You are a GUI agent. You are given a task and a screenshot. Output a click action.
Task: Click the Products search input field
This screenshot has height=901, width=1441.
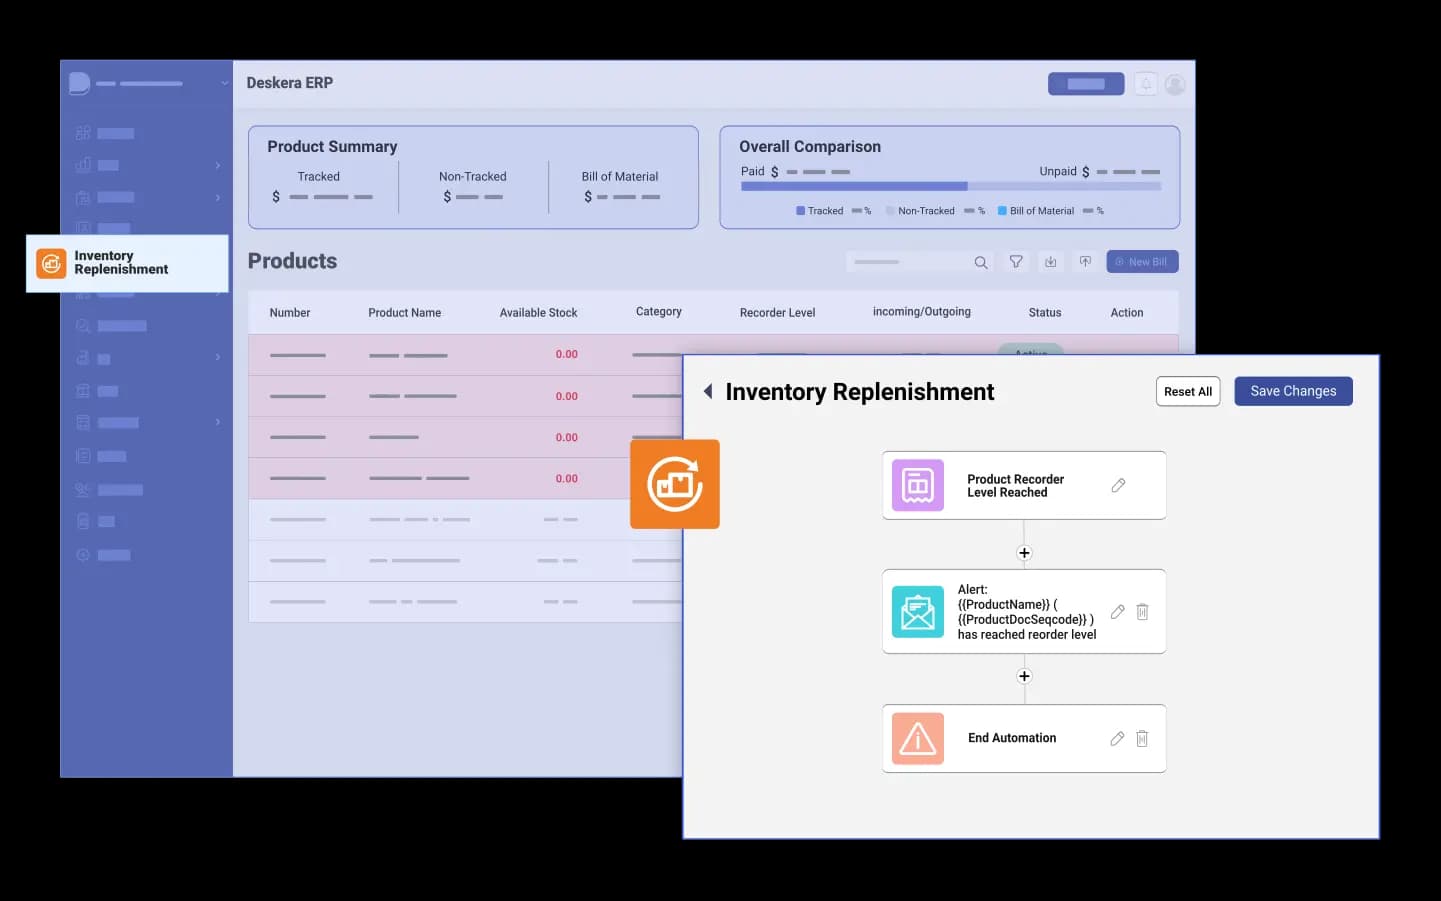(910, 262)
